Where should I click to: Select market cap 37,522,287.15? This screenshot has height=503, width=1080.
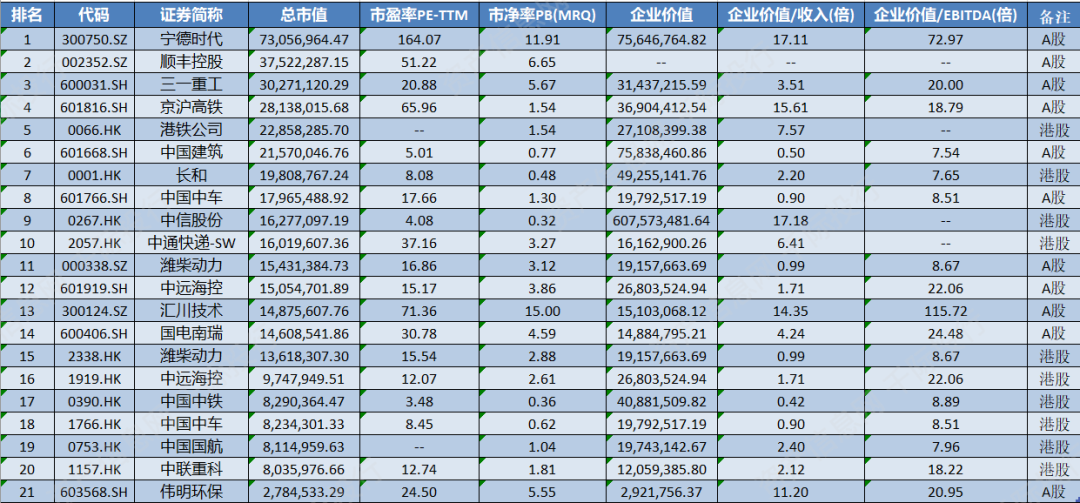pos(304,62)
